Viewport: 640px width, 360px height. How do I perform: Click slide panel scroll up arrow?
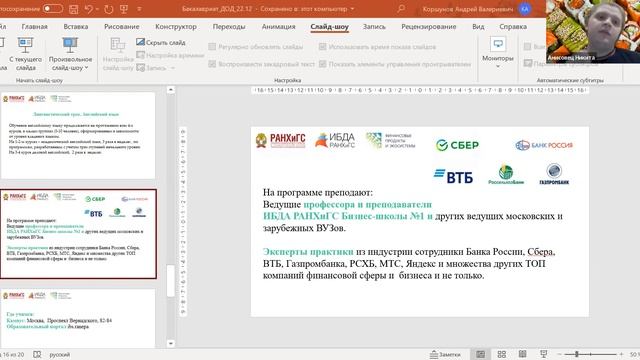pyautogui.click(x=171, y=90)
